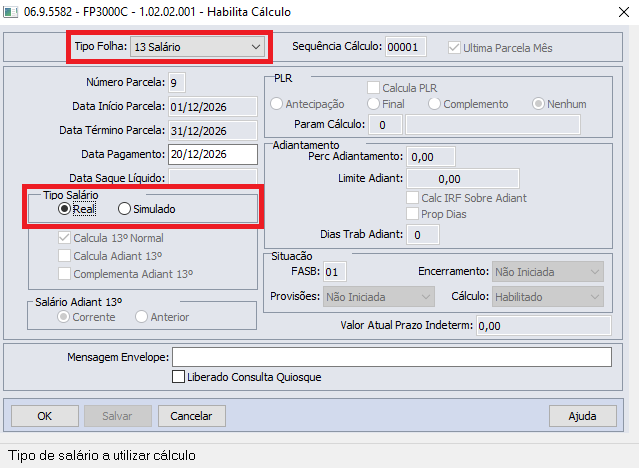
Task: Click the Cancelar button
Action: (x=192, y=416)
